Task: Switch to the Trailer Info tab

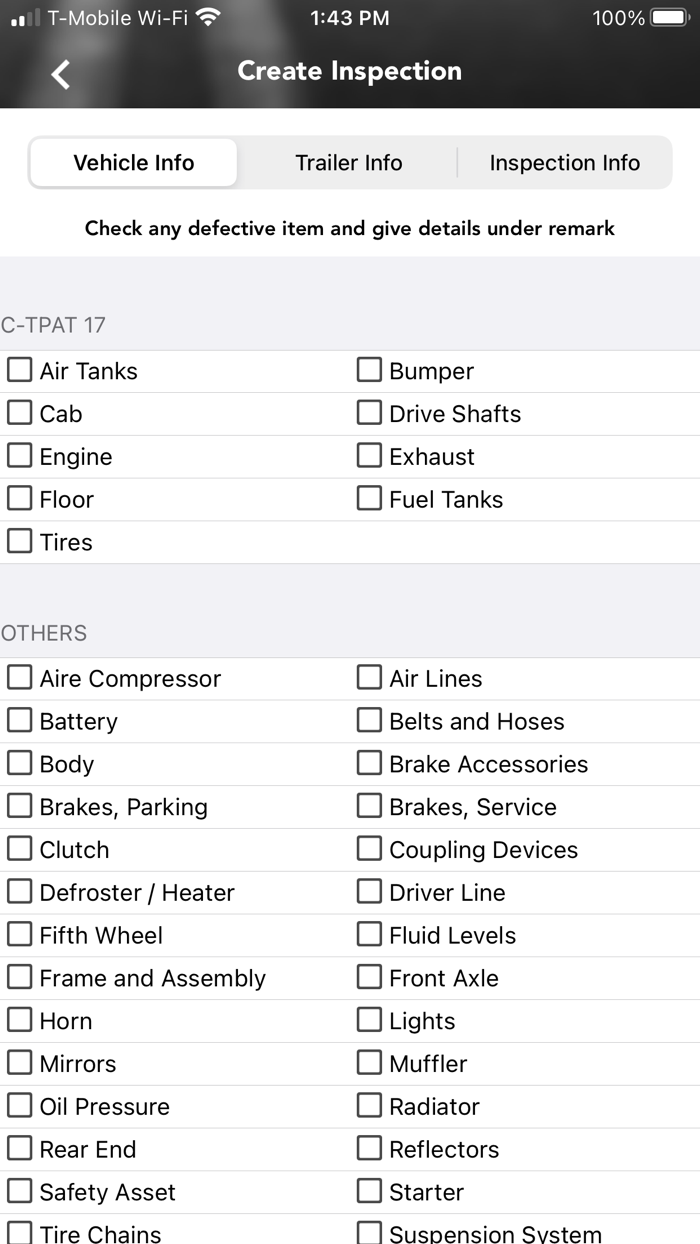Action: tap(348, 162)
